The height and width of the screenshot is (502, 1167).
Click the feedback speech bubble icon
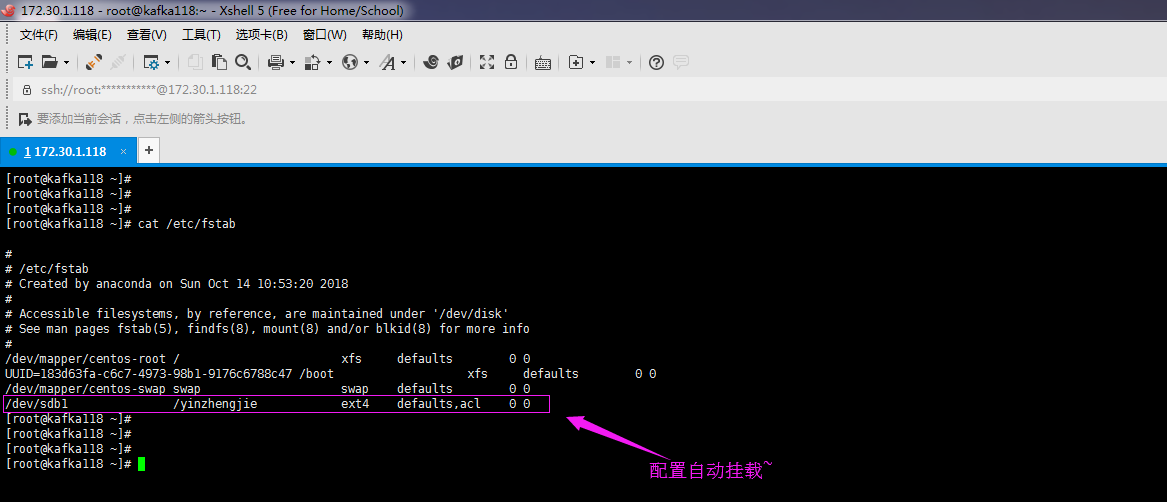point(680,63)
